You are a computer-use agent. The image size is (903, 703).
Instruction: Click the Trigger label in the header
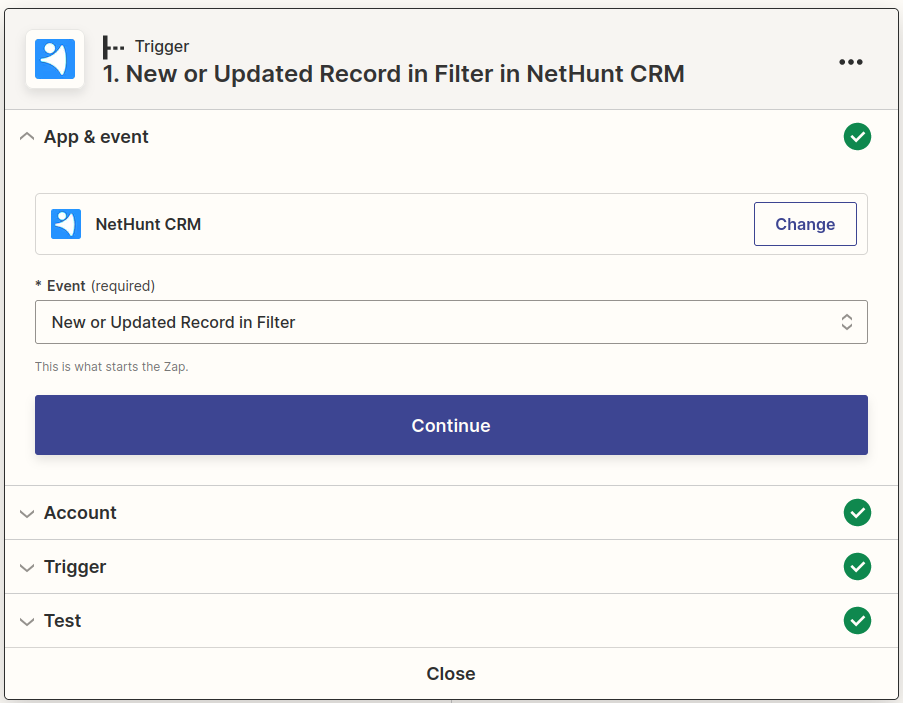[161, 46]
